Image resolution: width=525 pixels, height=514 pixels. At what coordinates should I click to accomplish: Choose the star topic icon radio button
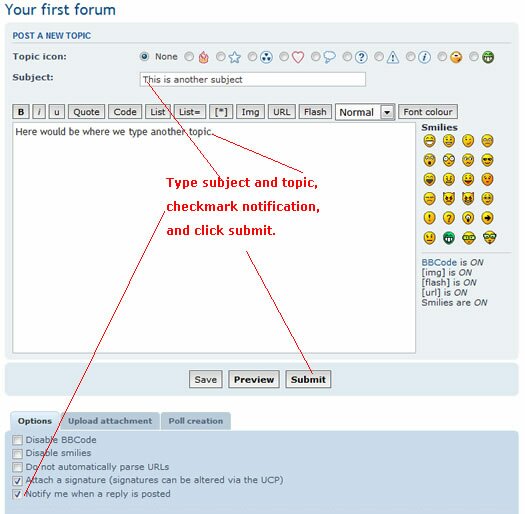click(221, 57)
